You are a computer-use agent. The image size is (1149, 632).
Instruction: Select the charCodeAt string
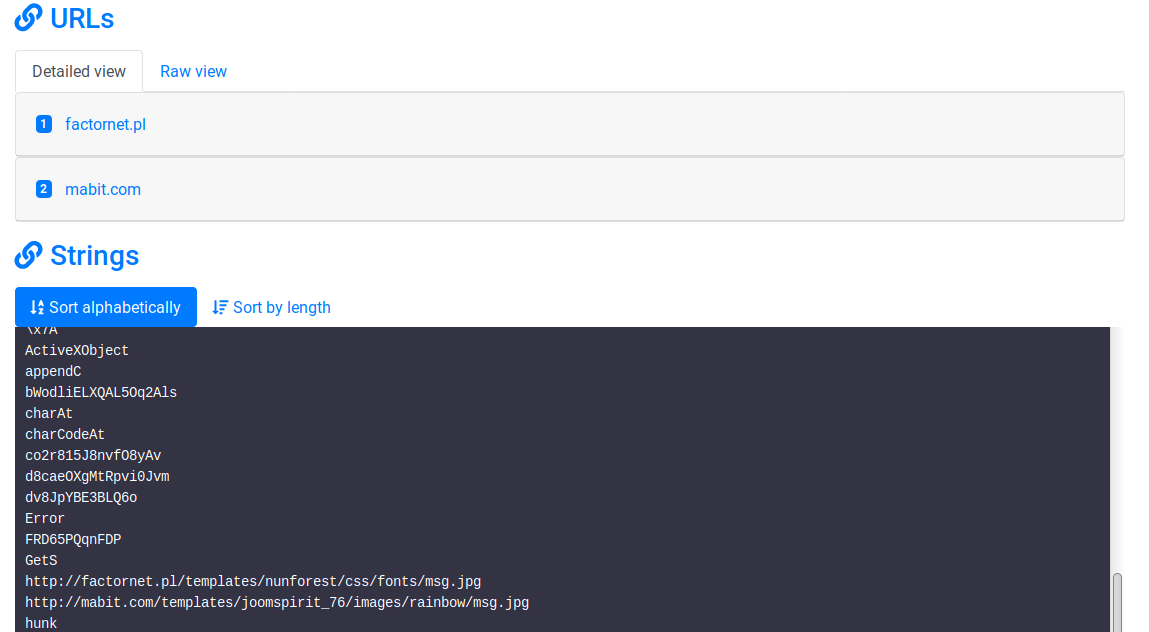[x=65, y=435]
